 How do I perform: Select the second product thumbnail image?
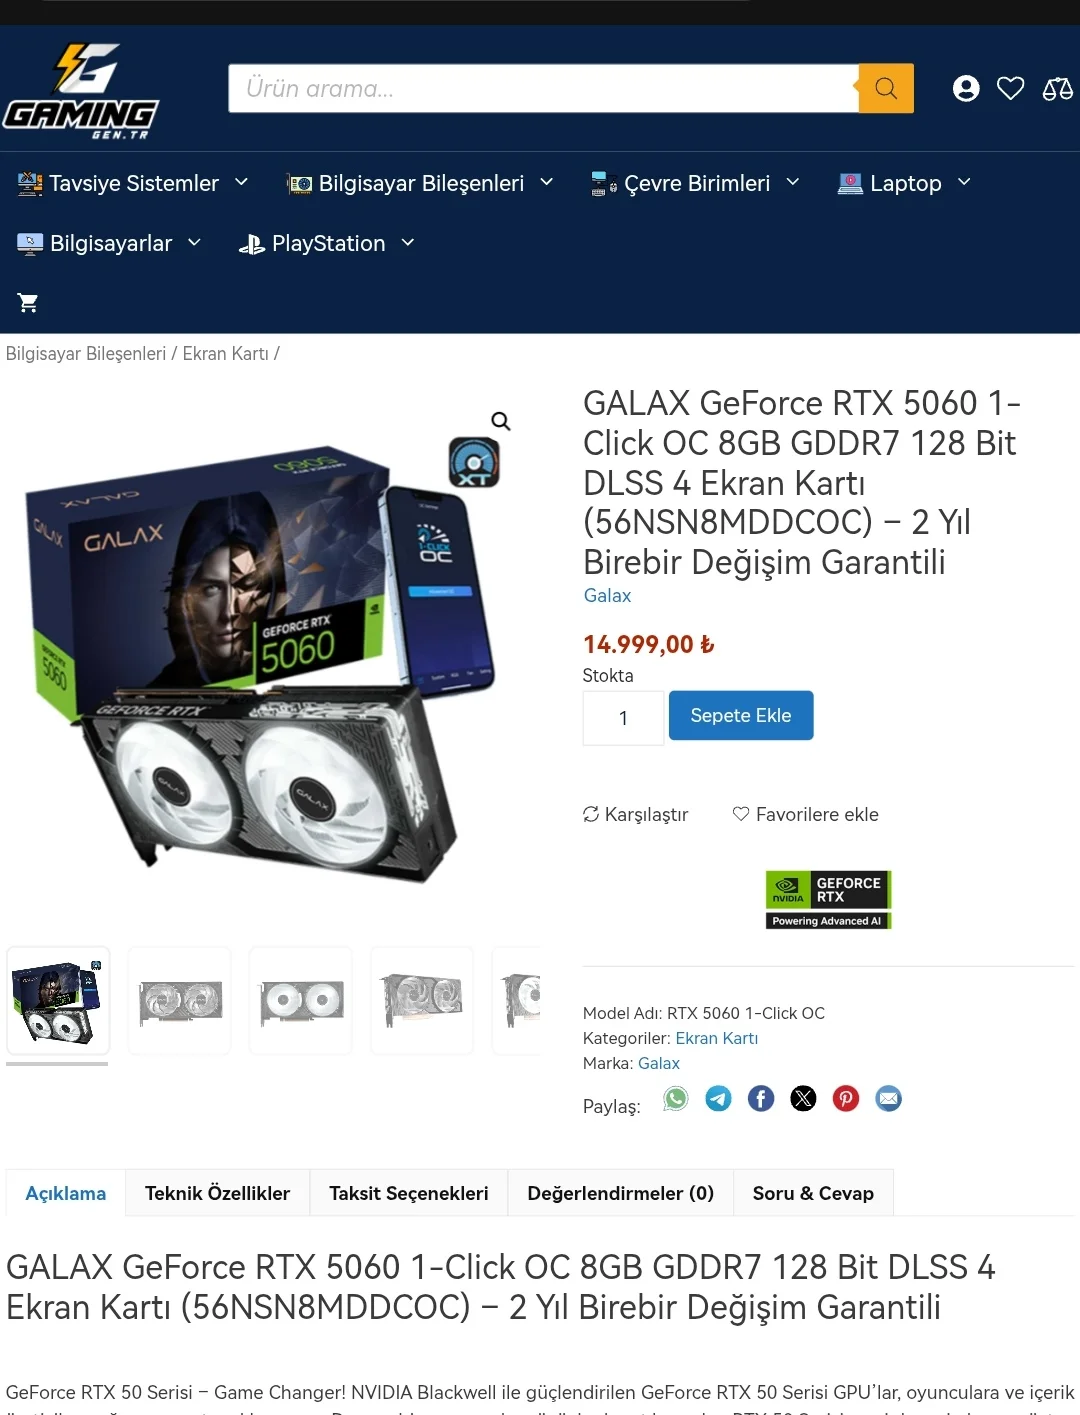tap(180, 1000)
